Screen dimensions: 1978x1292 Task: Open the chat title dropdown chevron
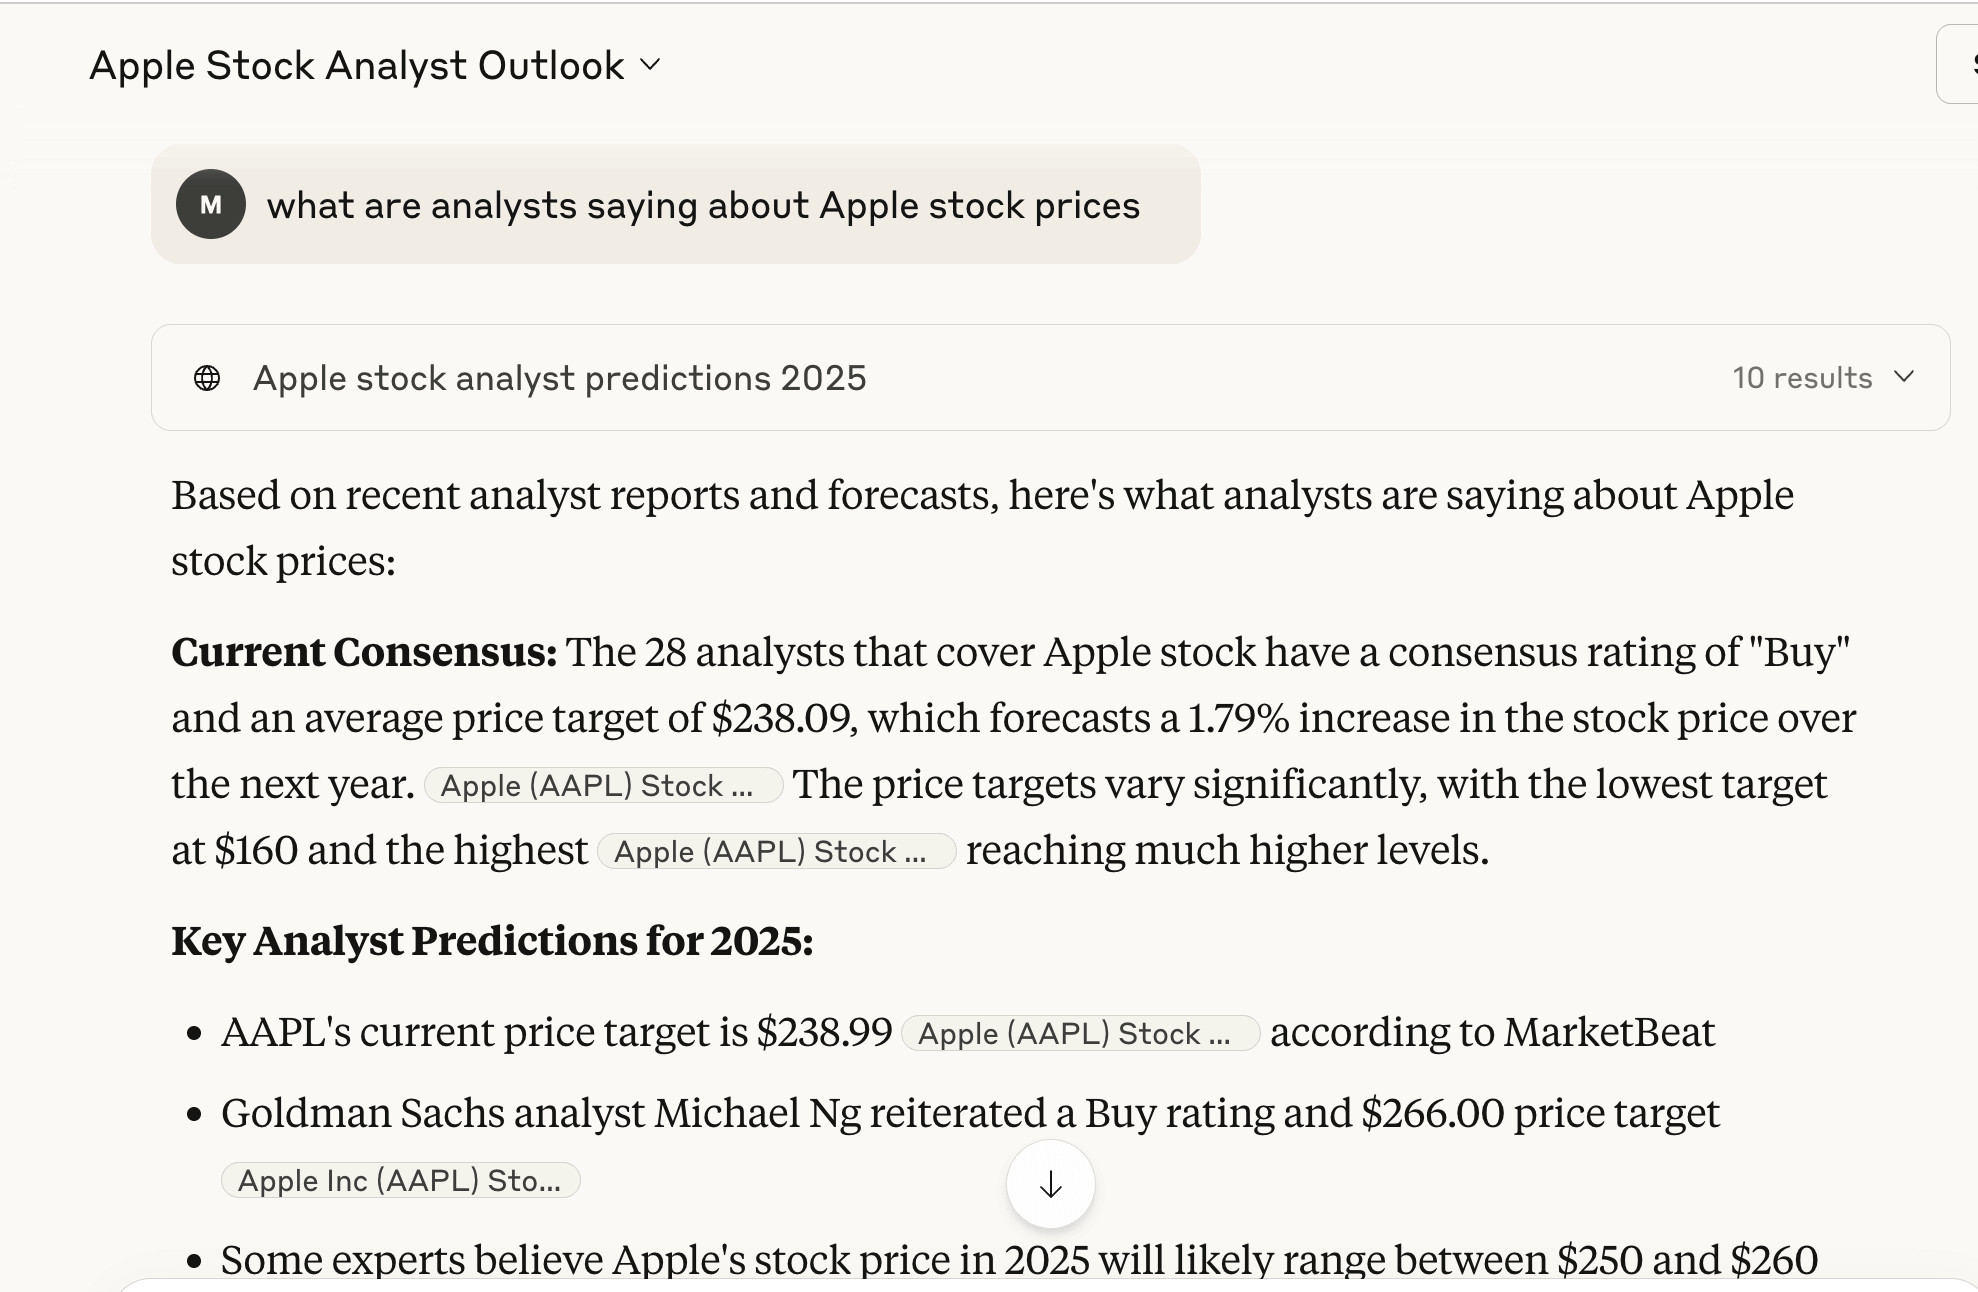click(650, 66)
